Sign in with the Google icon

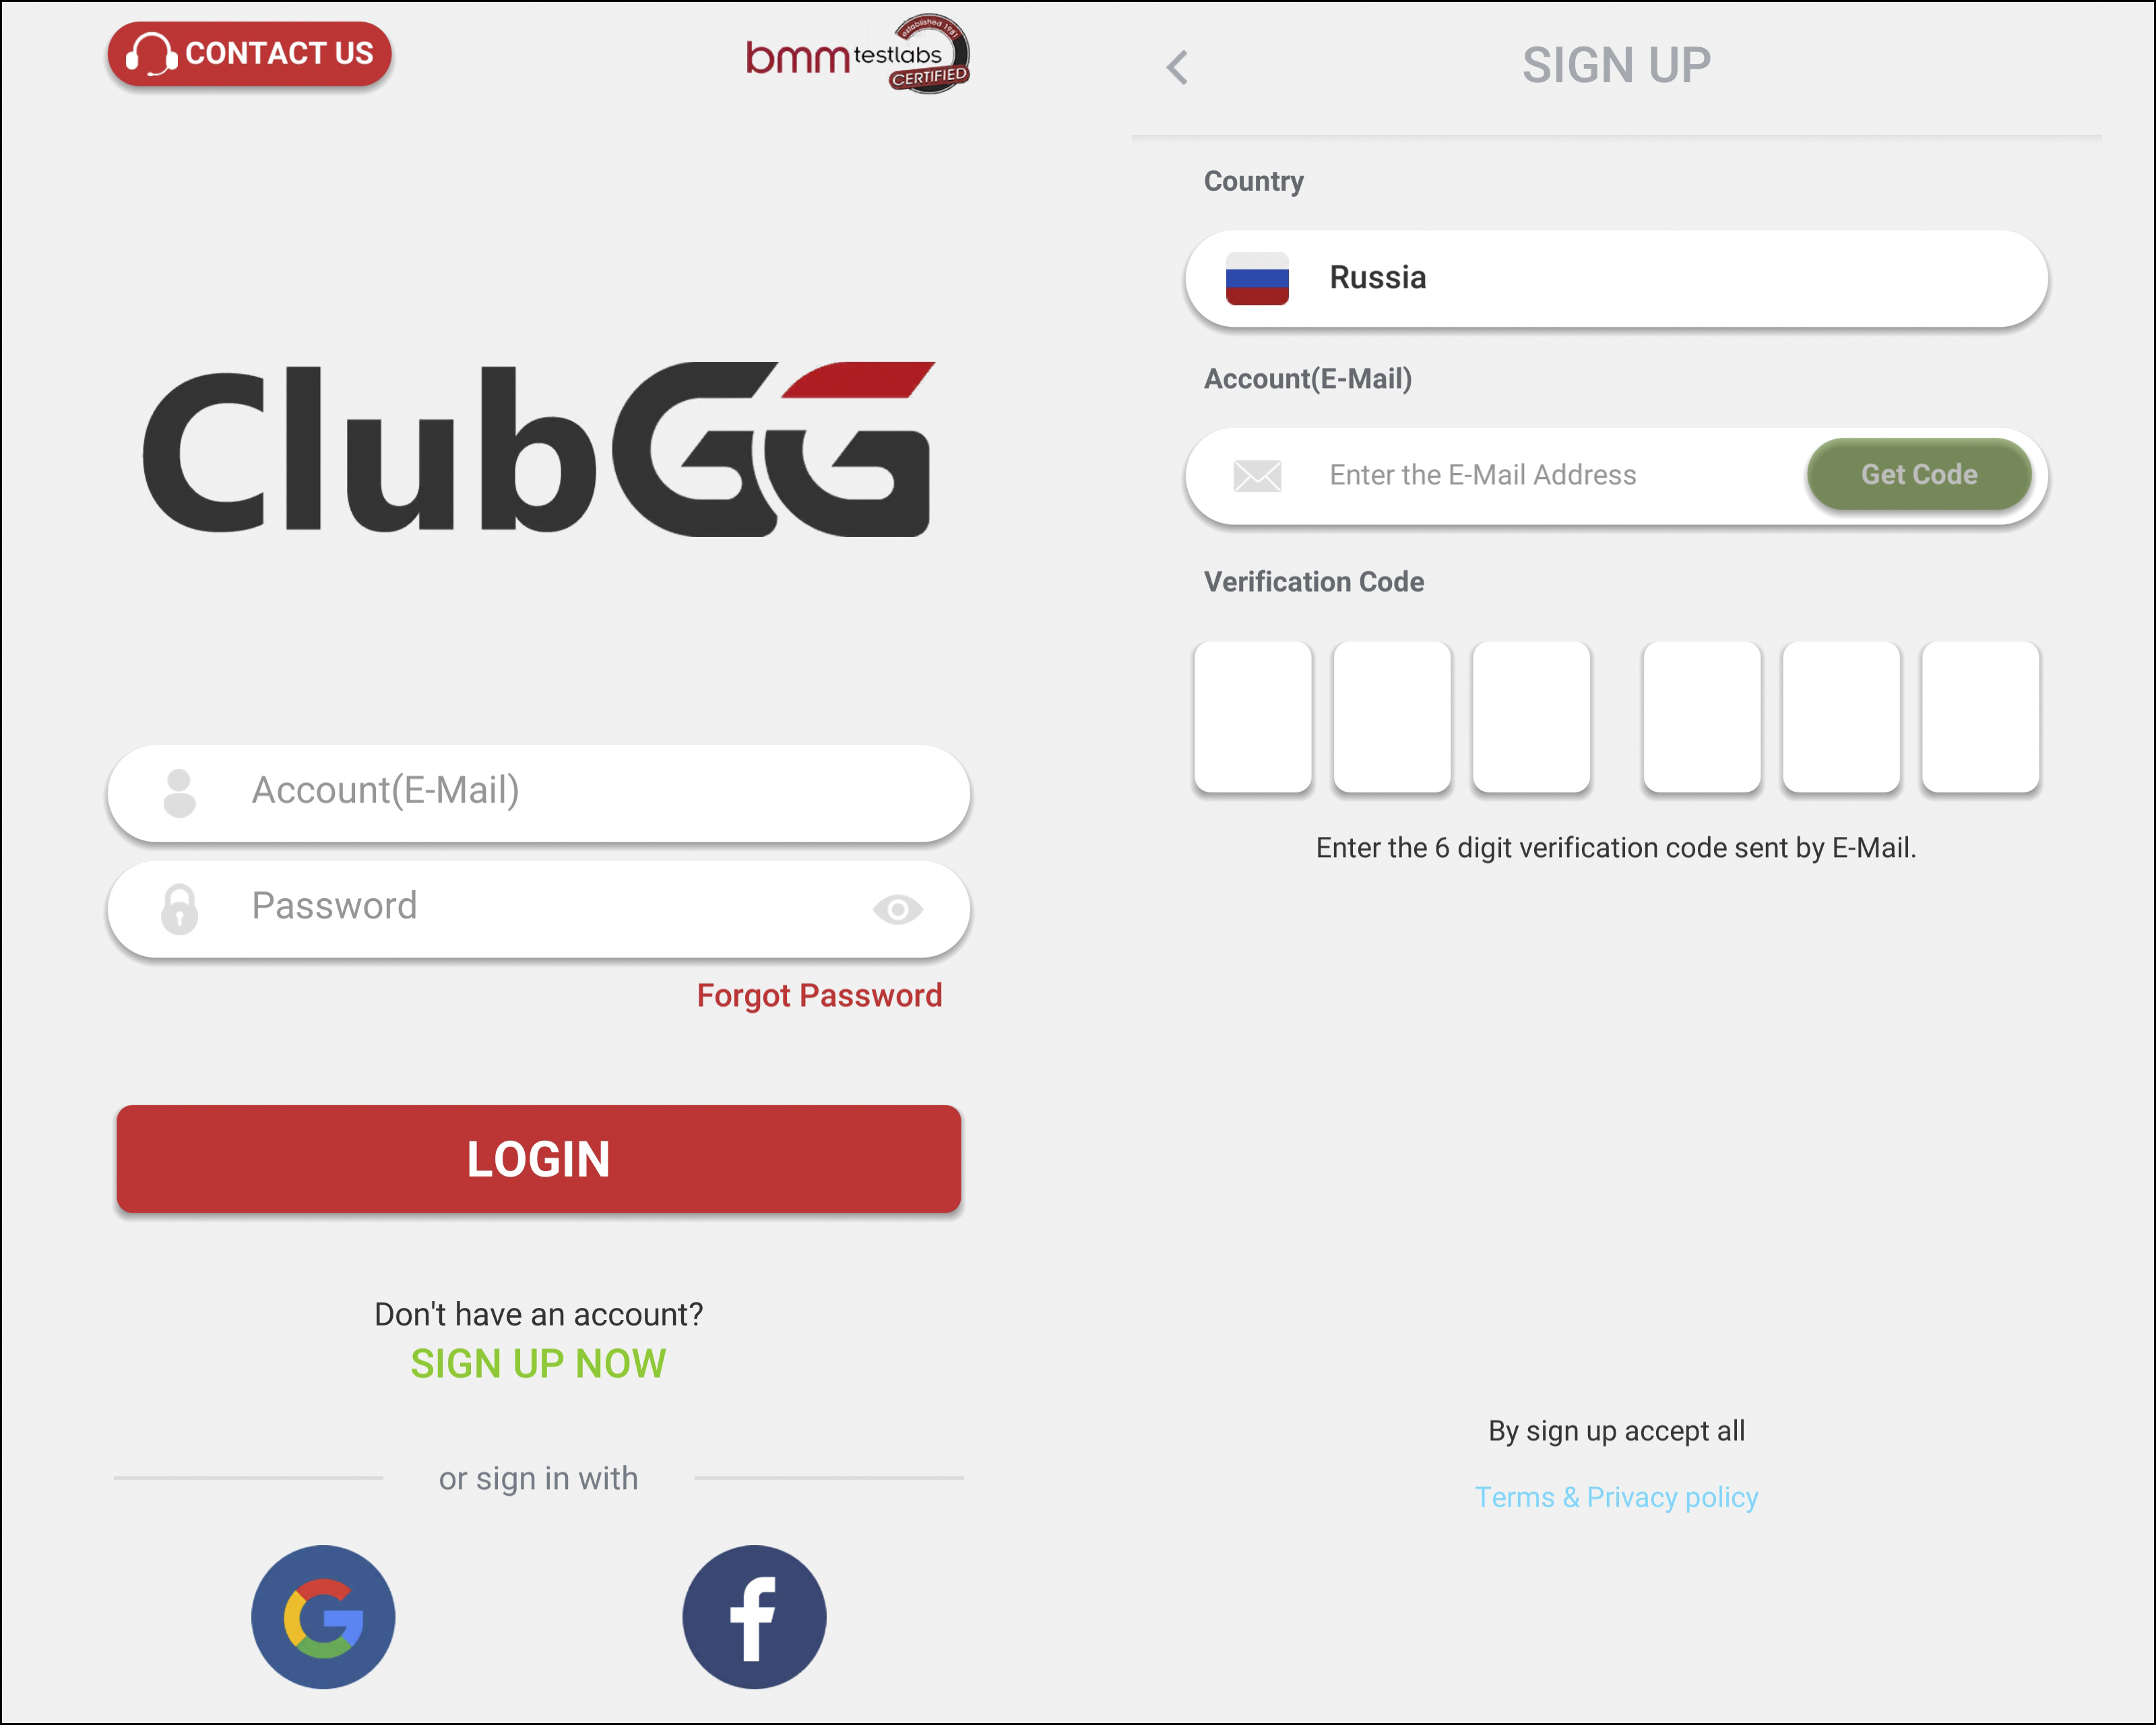[x=323, y=1617]
